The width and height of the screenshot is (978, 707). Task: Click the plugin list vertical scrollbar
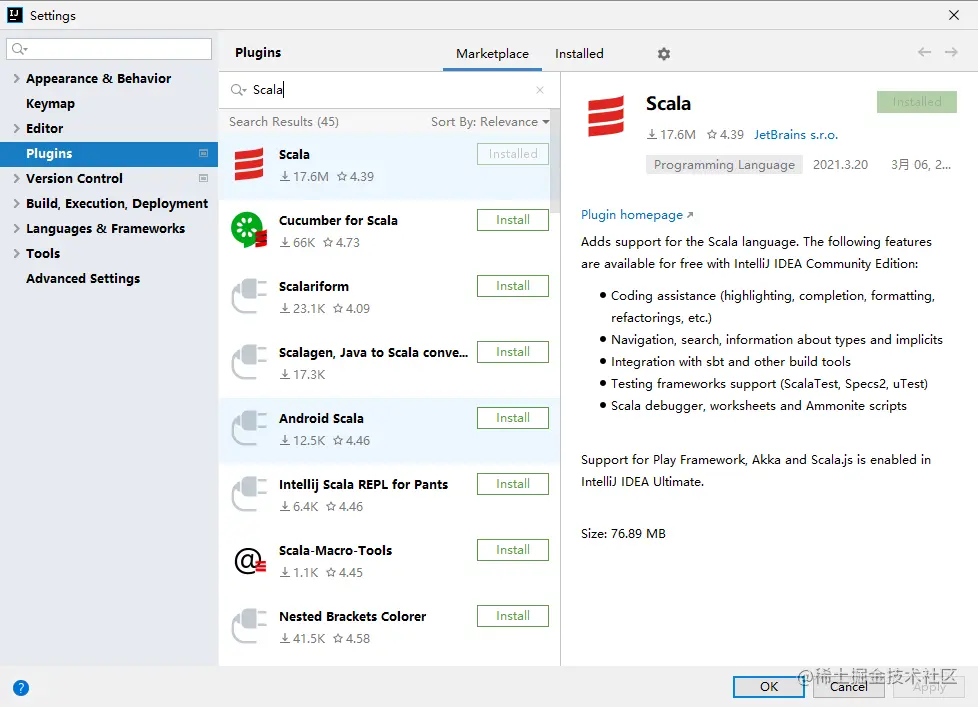[555, 161]
